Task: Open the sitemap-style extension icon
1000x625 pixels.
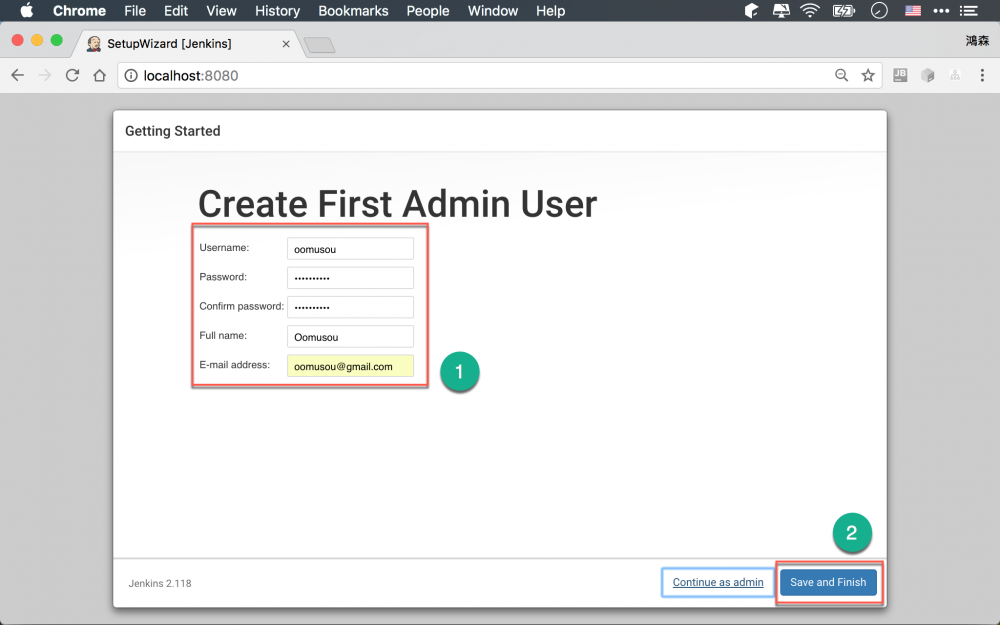Action: click(954, 75)
